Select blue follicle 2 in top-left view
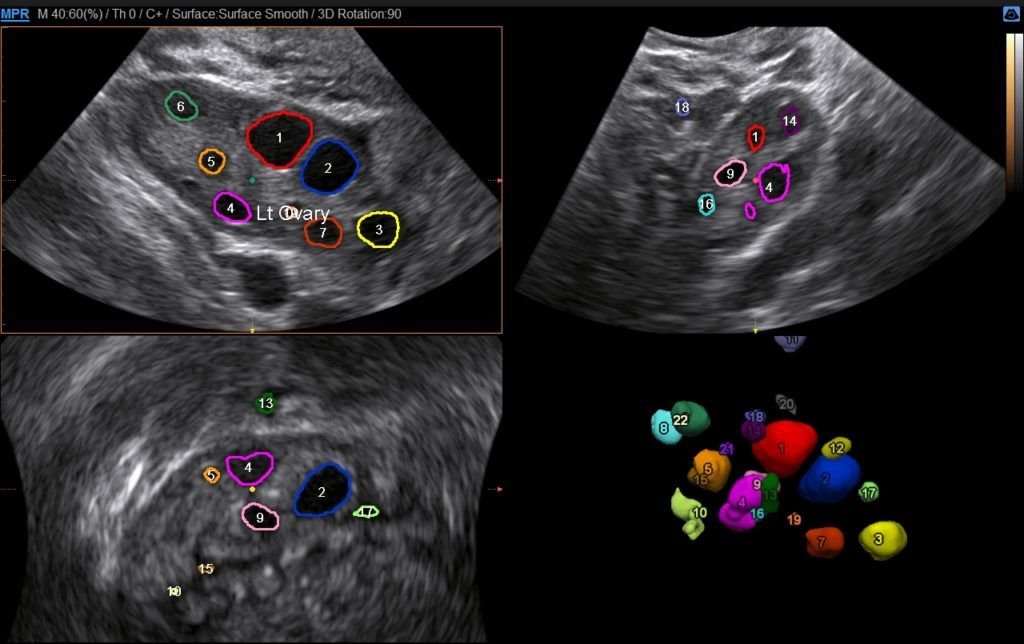 pyautogui.click(x=329, y=167)
